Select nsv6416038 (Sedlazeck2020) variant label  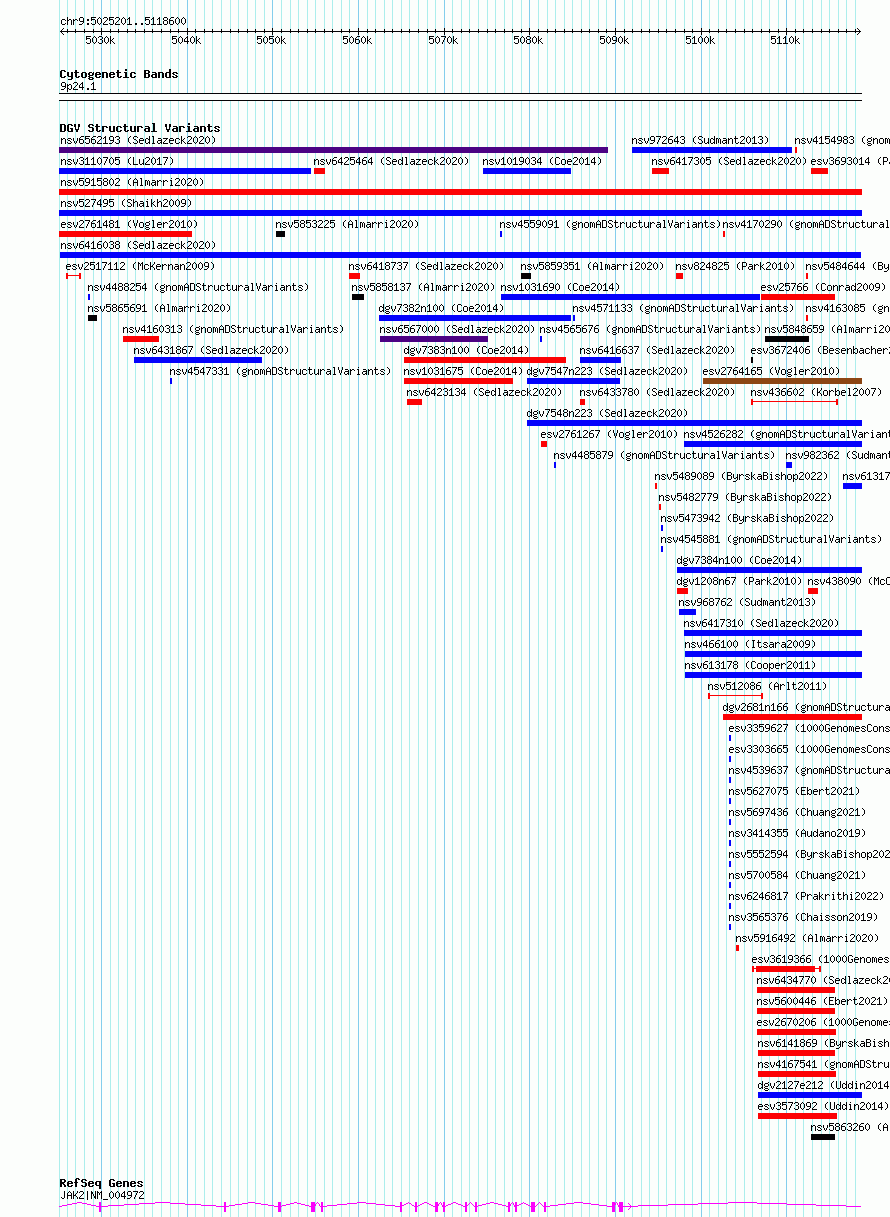(x=137, y=245)
